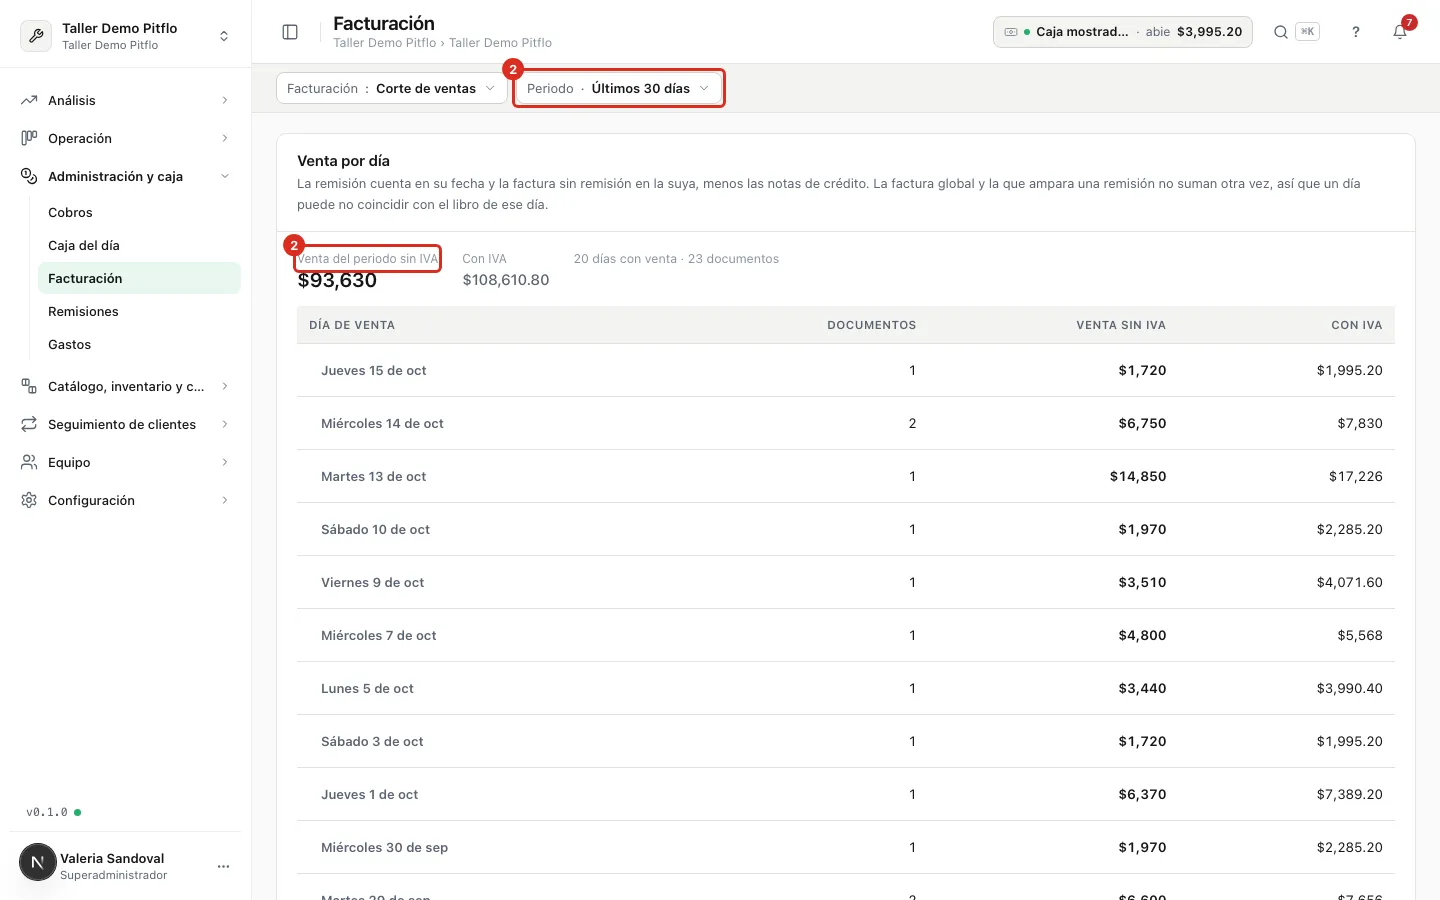Expand the Operación section chevron
The height and width of the screenshot is (900, 1440).
[225, 138]
